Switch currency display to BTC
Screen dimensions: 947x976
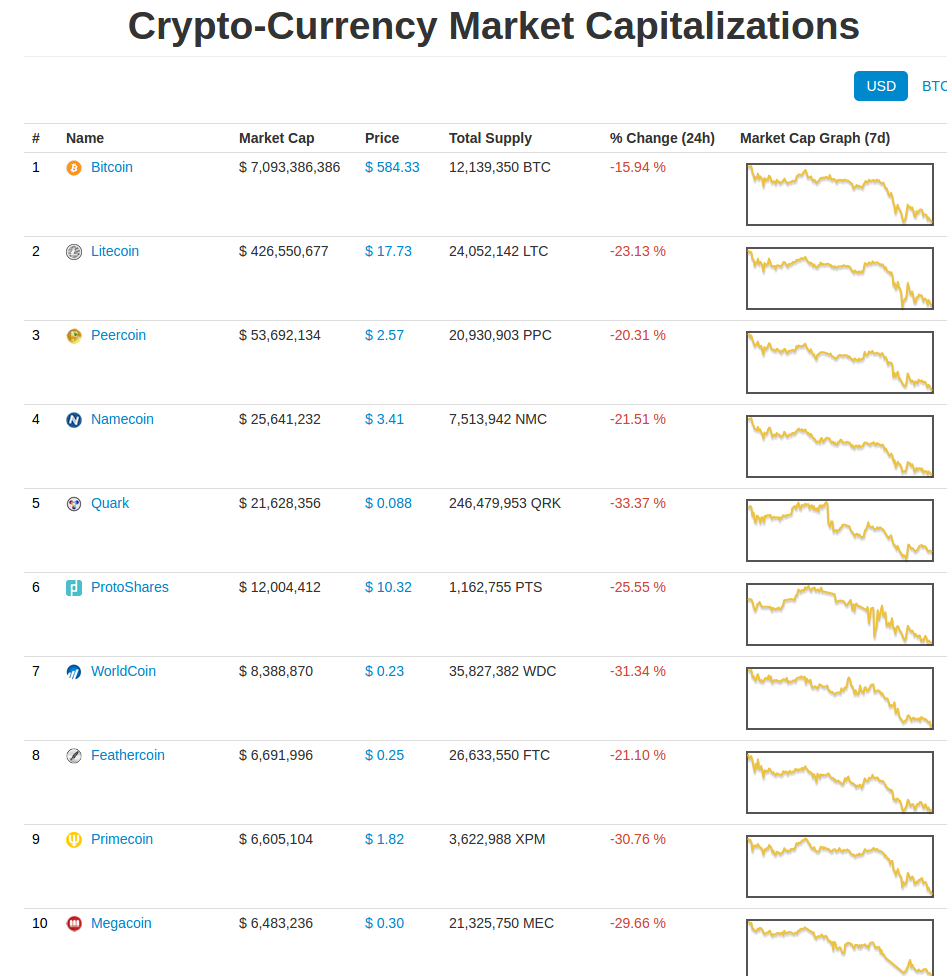point(934,86)
